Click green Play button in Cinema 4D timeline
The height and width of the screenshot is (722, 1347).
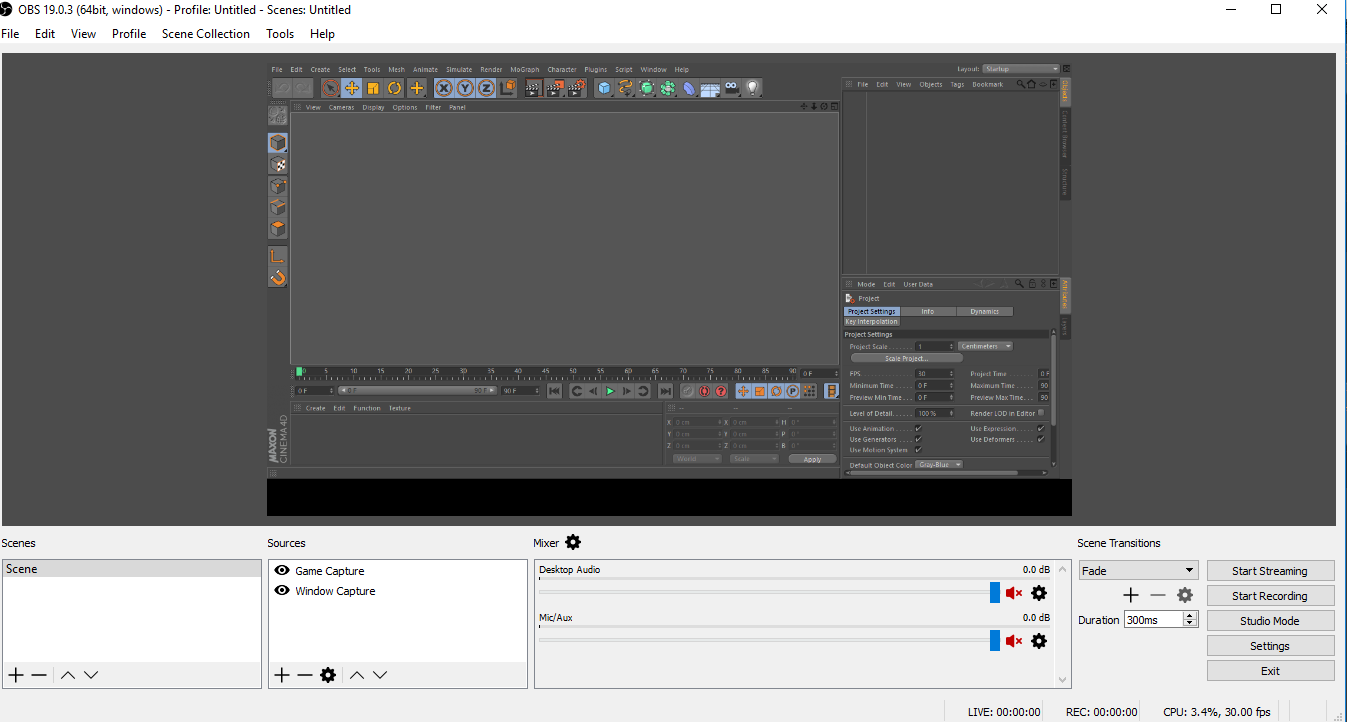click(610, 391)
